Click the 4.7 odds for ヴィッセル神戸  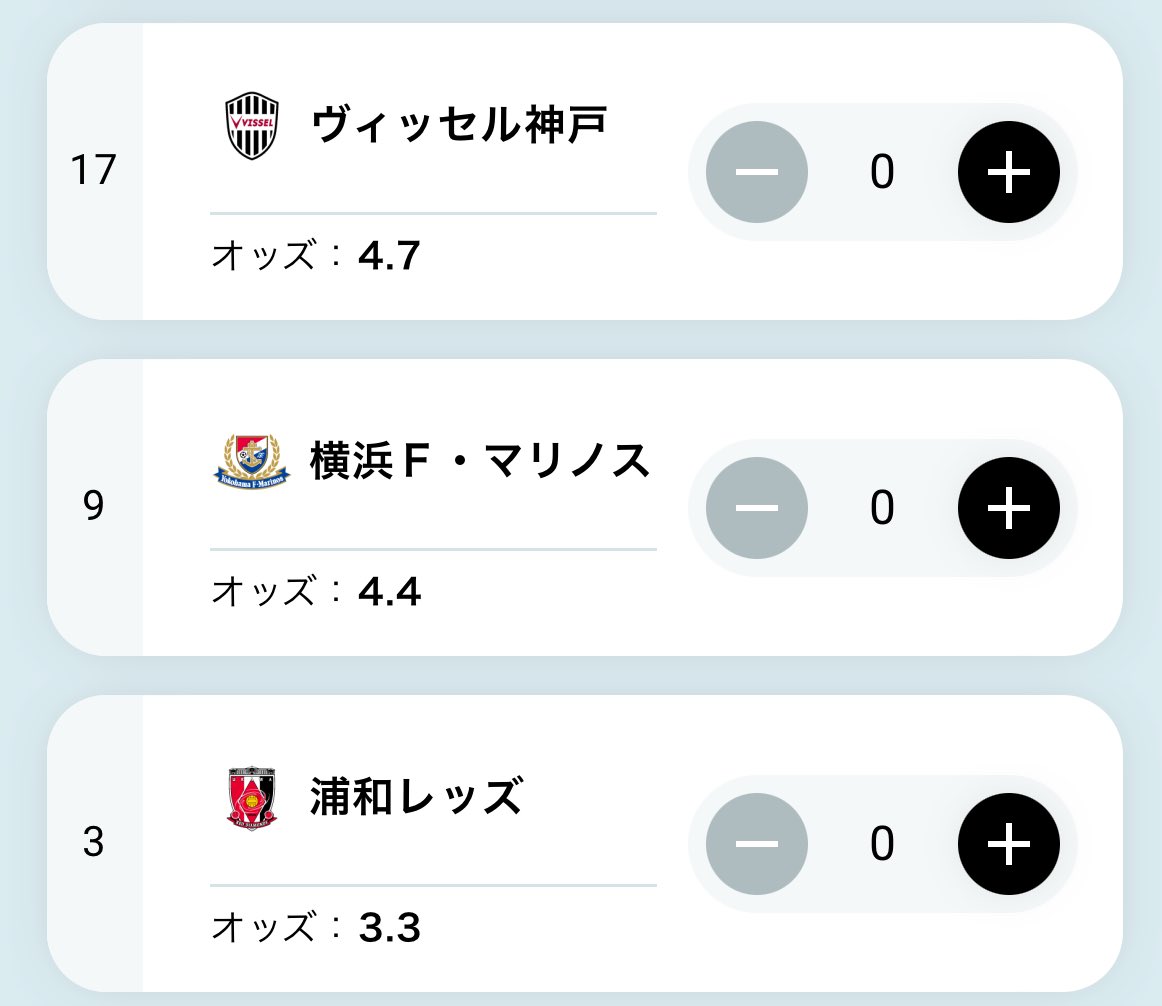(x=389, y=256)
